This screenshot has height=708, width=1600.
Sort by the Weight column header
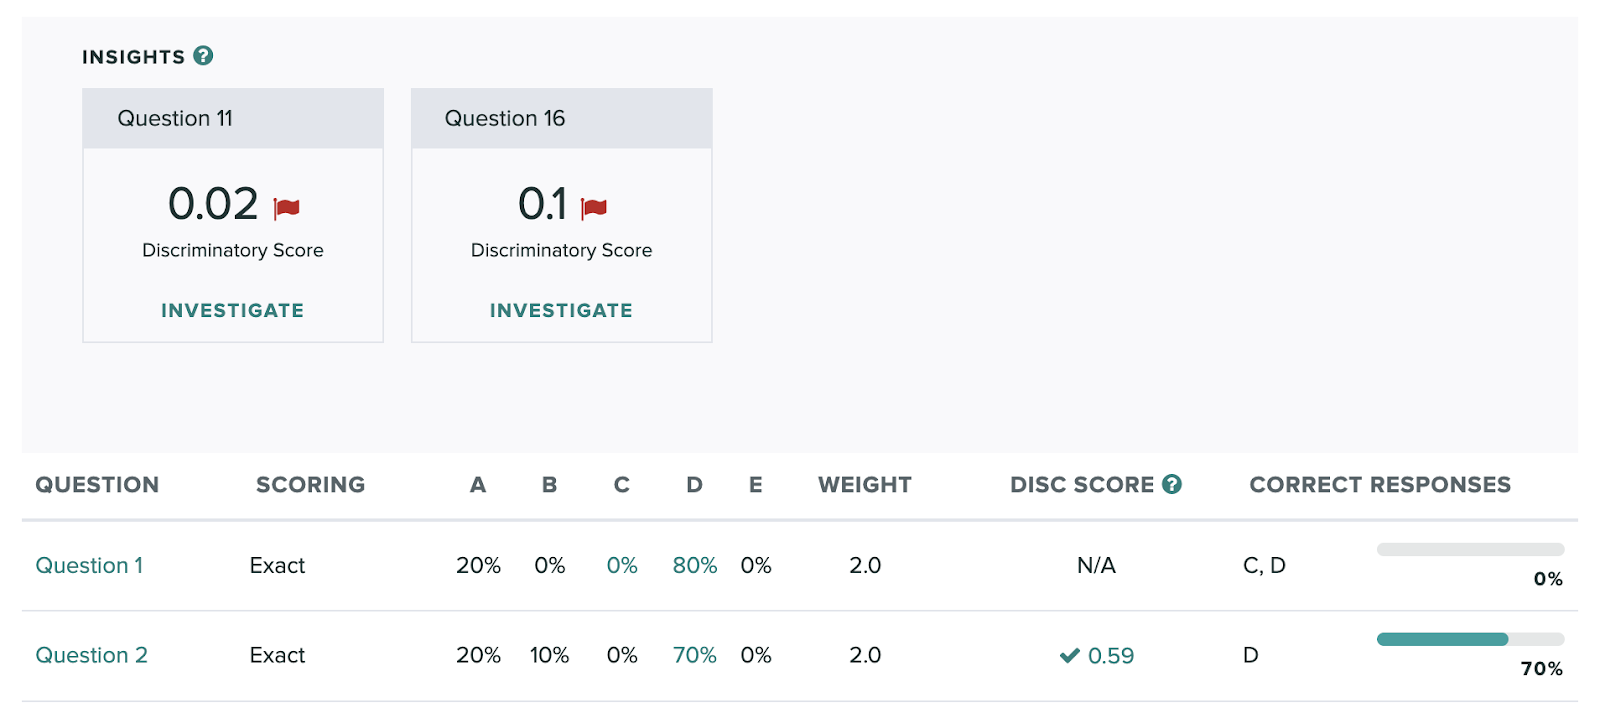pos(865,485)
